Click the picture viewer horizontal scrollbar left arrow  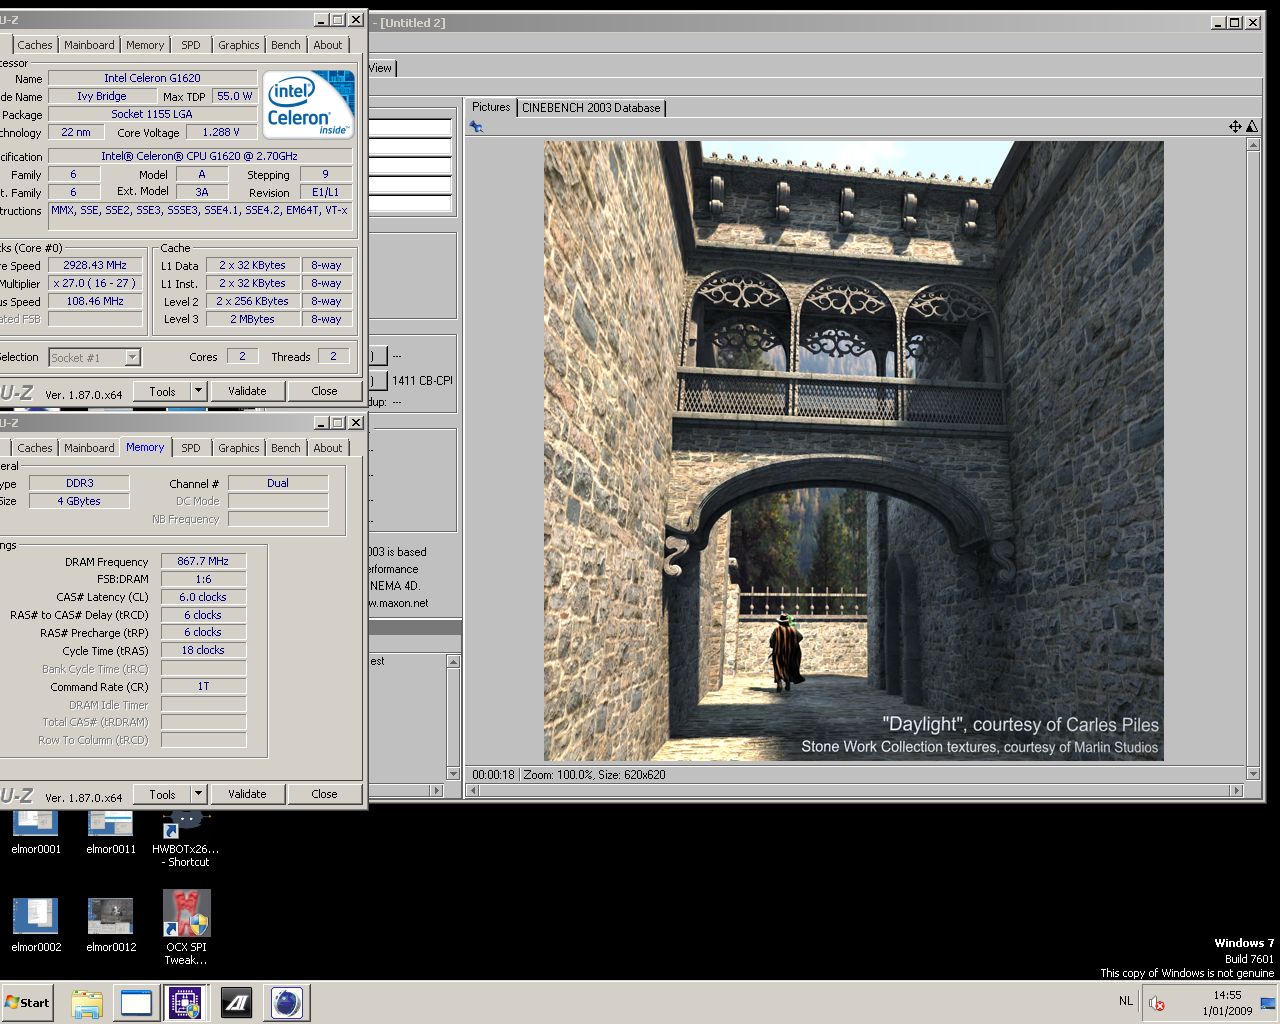(475, 790)
